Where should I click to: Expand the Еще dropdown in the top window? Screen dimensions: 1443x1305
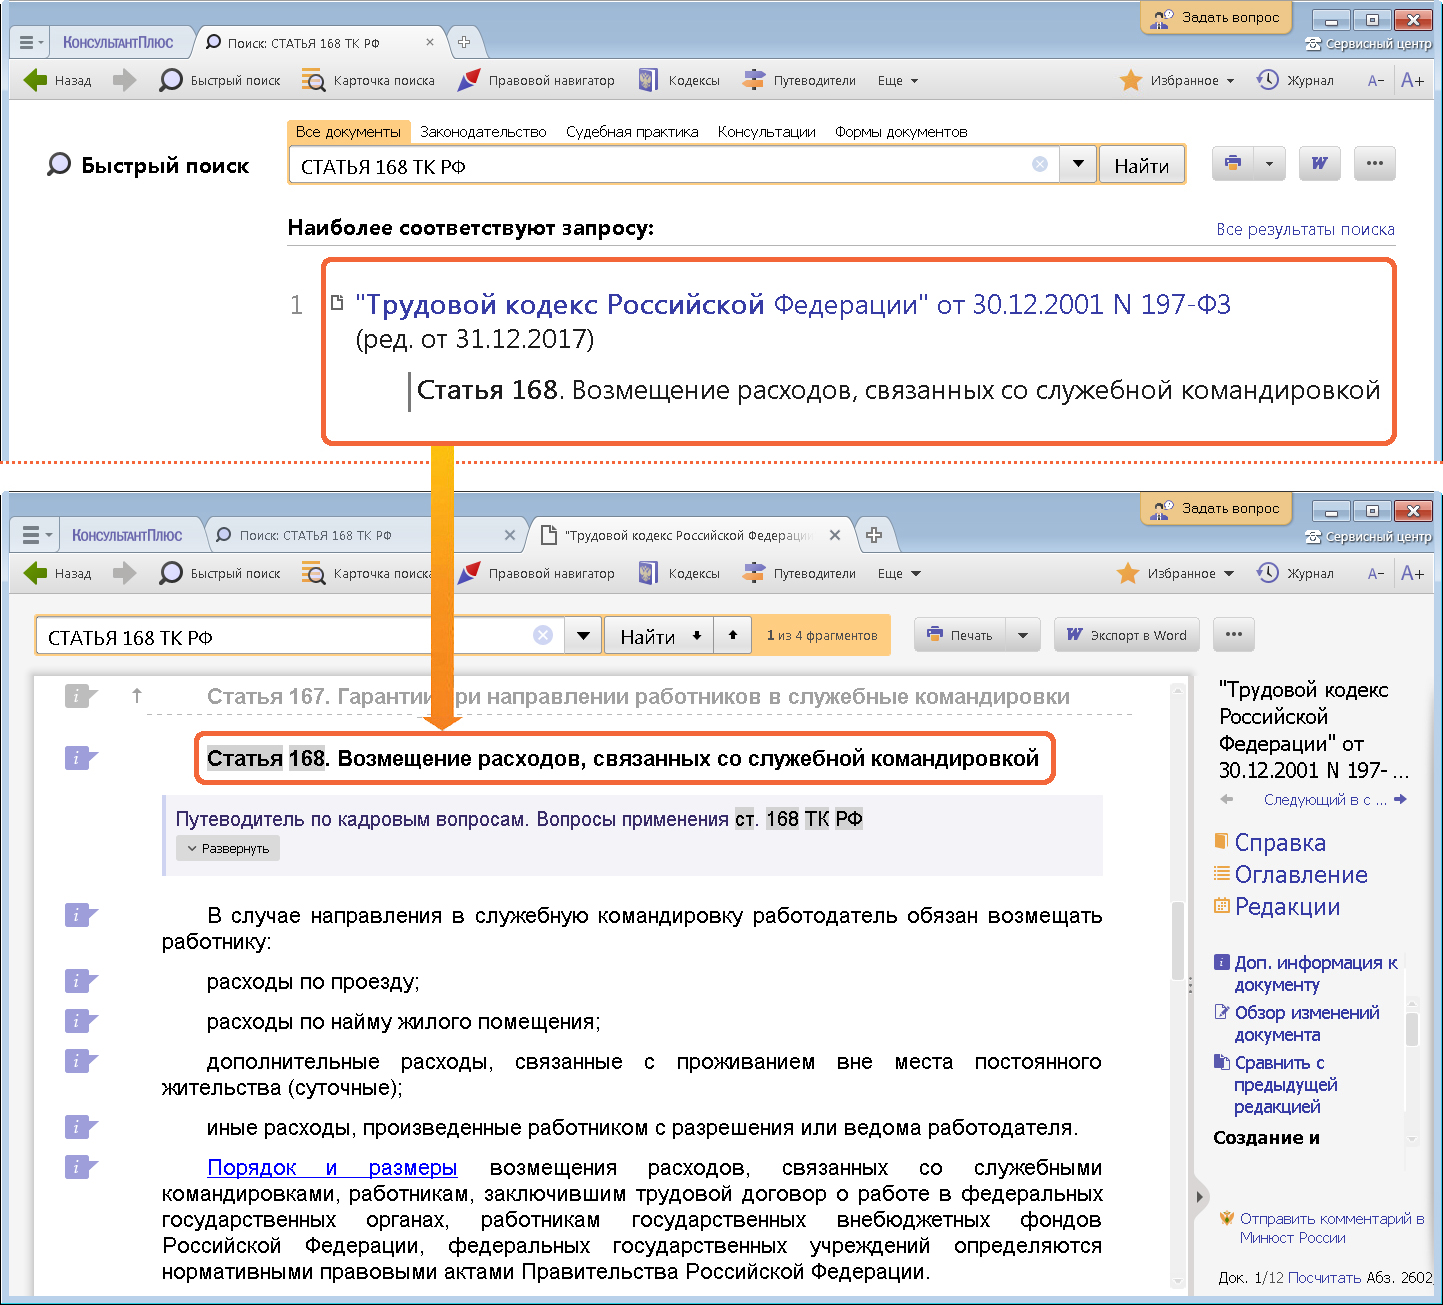[898, 81]
